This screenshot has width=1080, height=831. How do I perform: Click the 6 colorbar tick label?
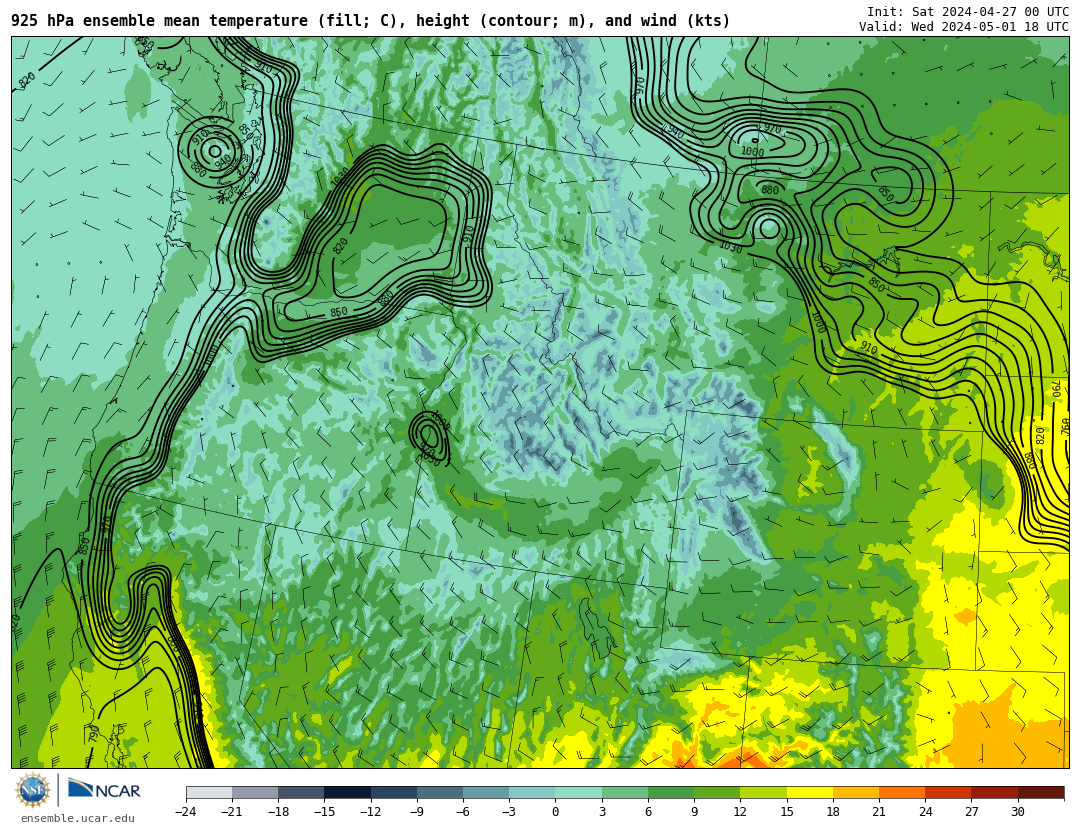point(648,812)
